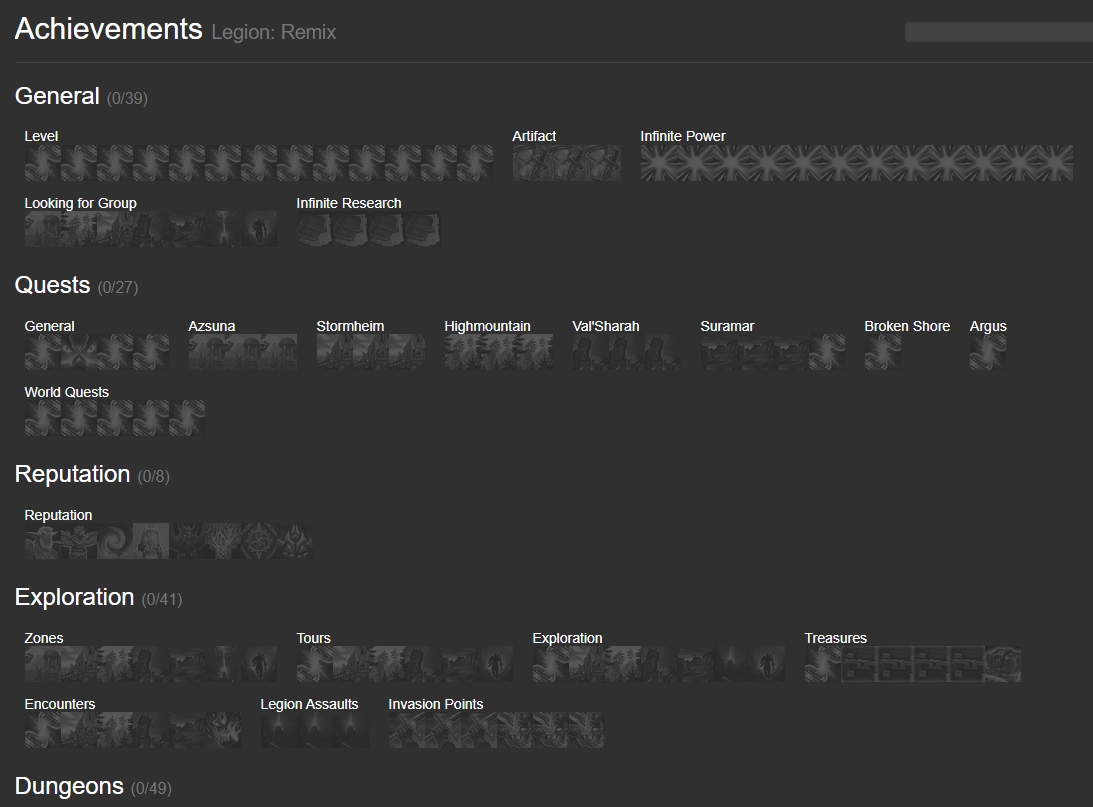Open the first Artifact achievement icon
1093x807 pixels.
tap(531, 162)
